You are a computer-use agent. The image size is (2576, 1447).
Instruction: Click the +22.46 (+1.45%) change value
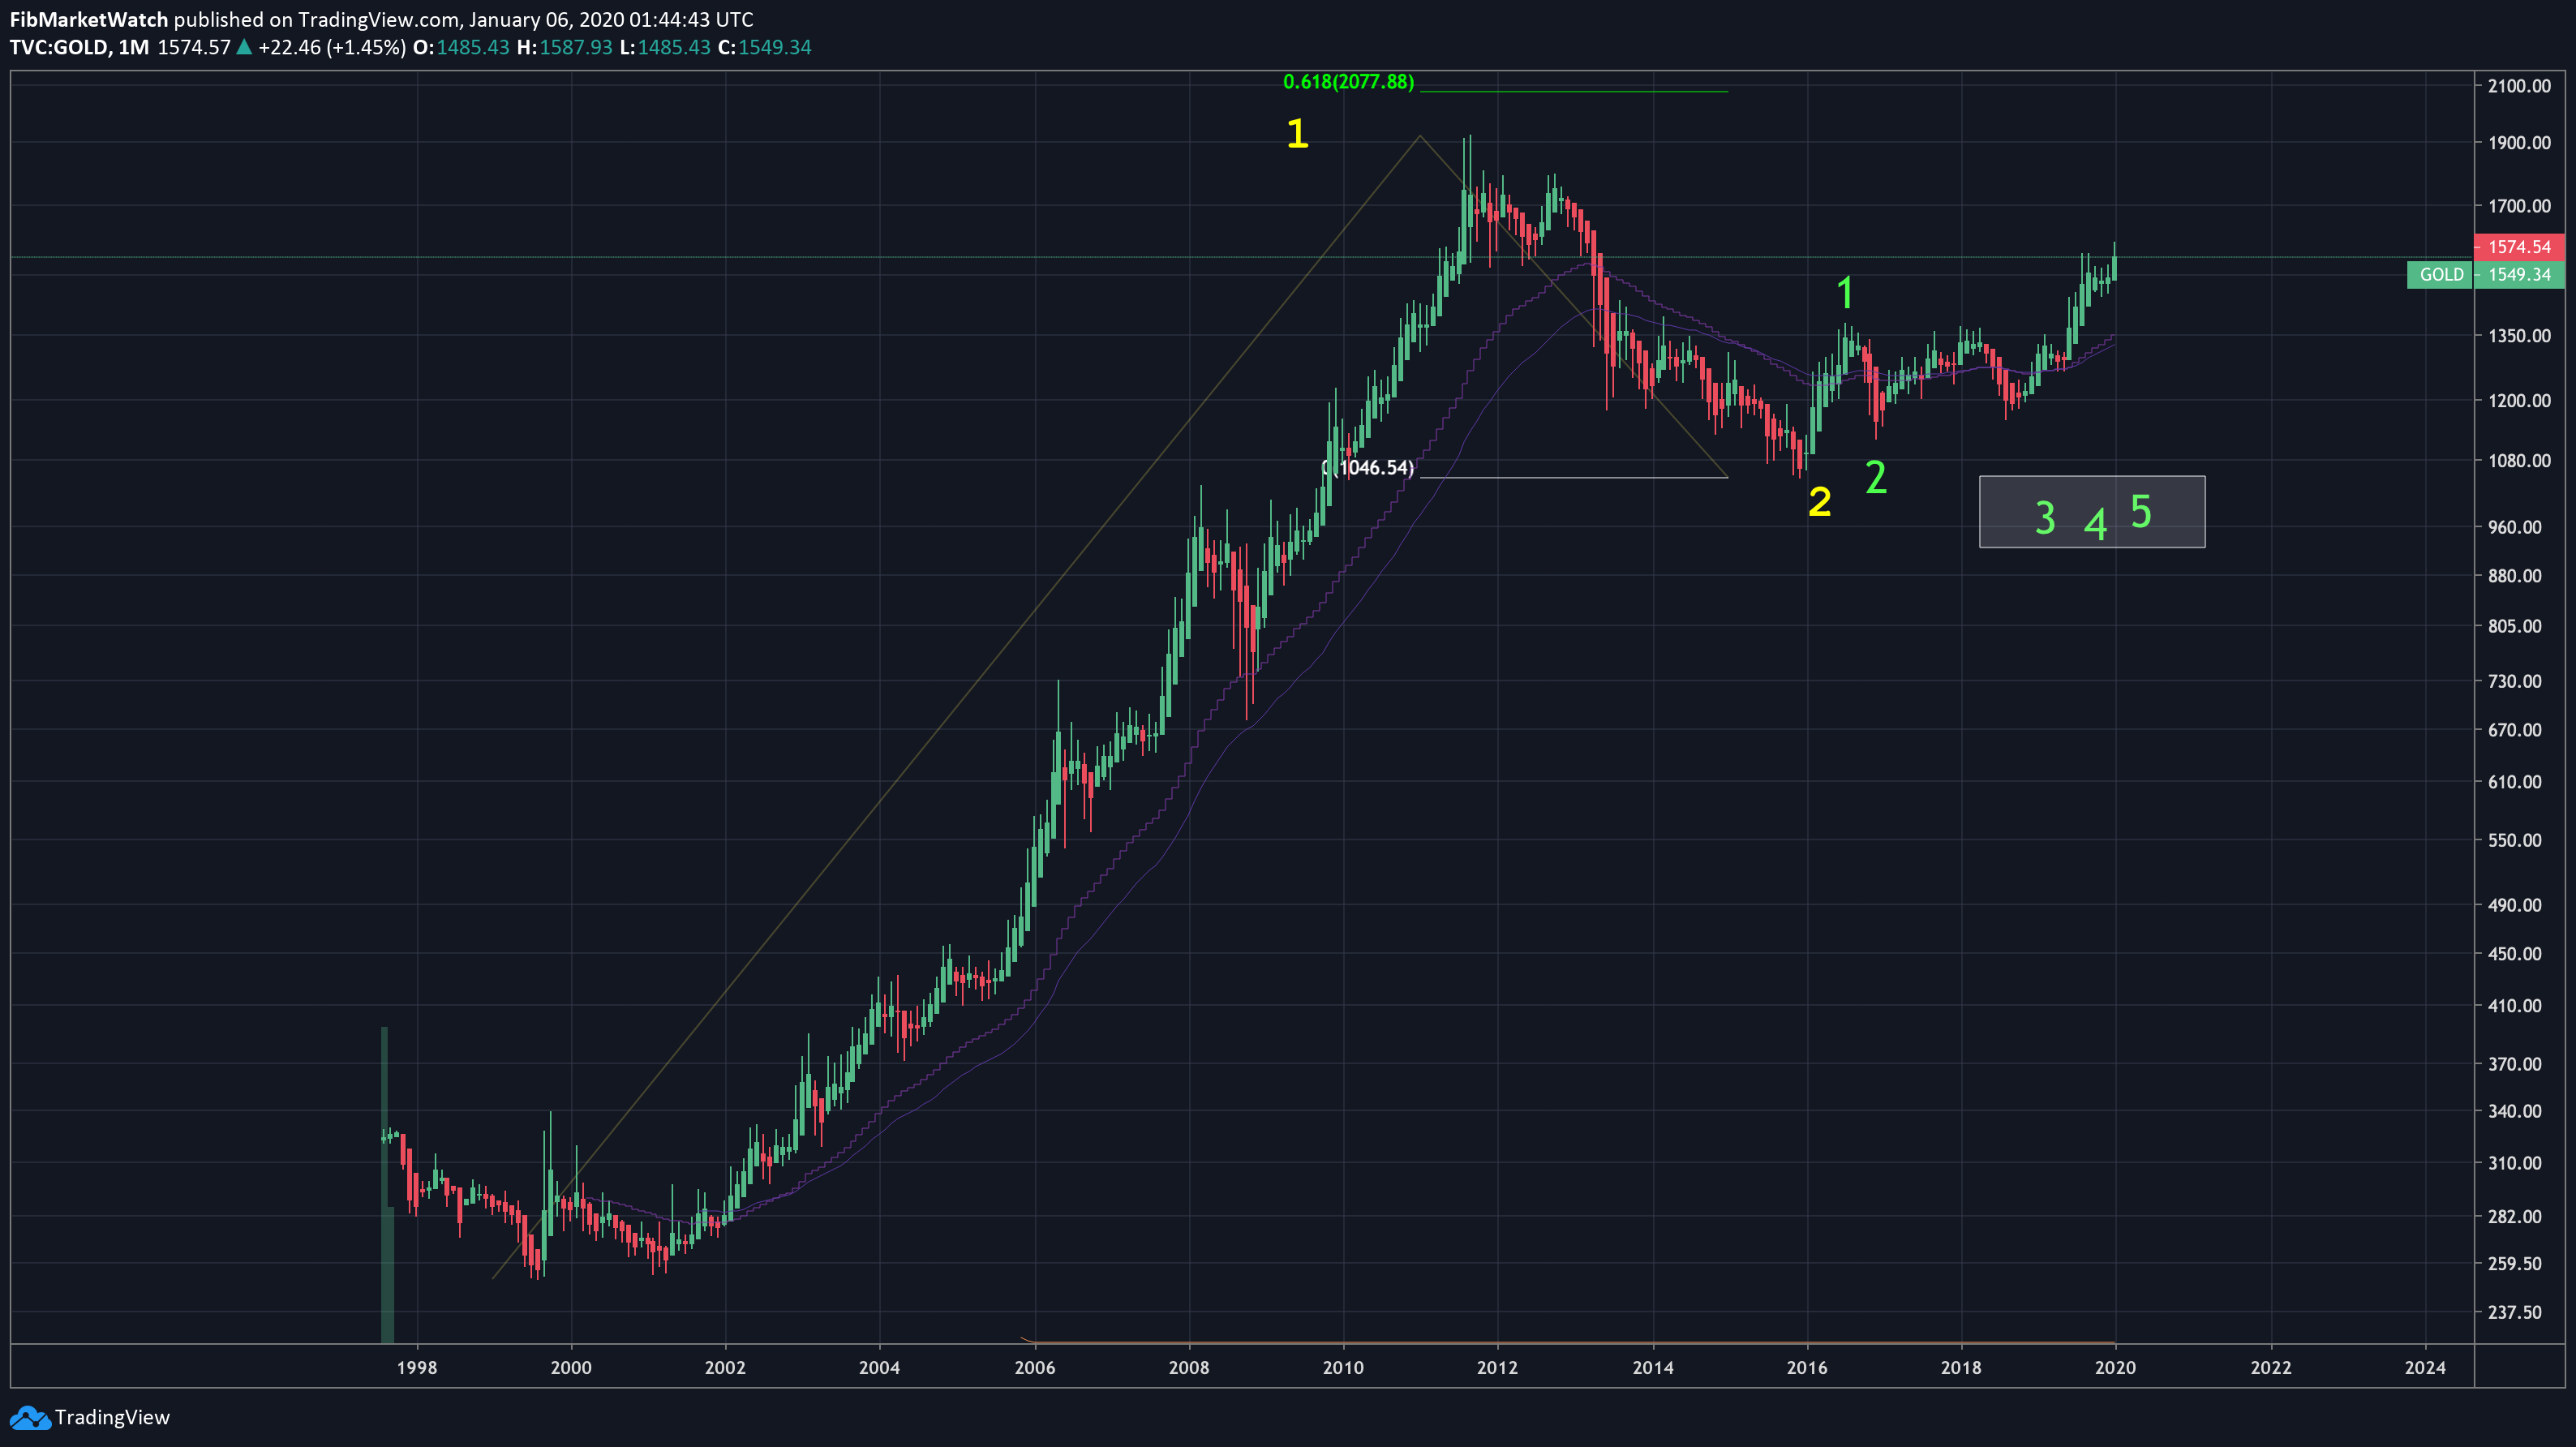[x=332, y=47]
